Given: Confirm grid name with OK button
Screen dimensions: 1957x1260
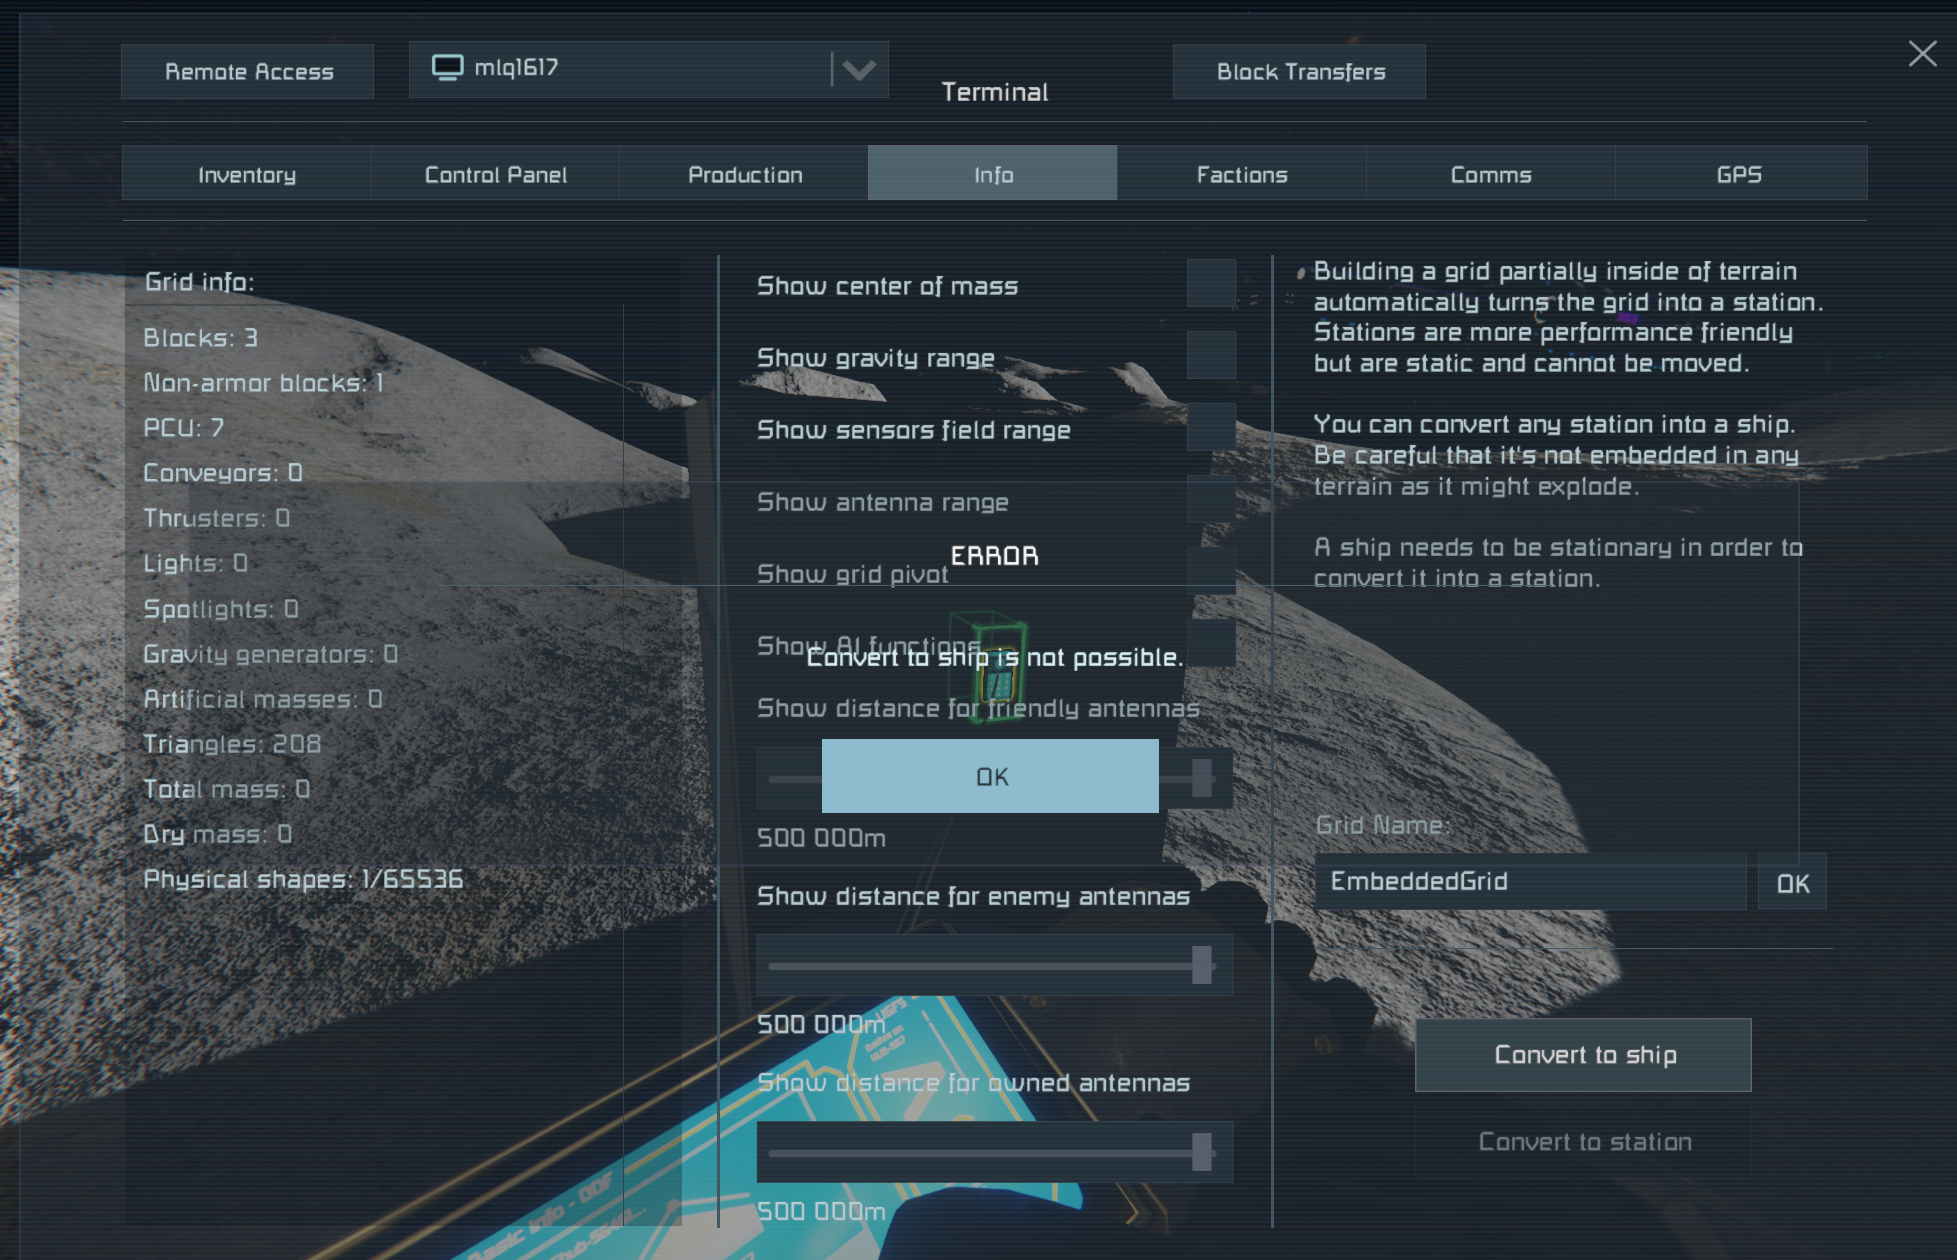Looking at the screenshot, I should click(1792, 883).
